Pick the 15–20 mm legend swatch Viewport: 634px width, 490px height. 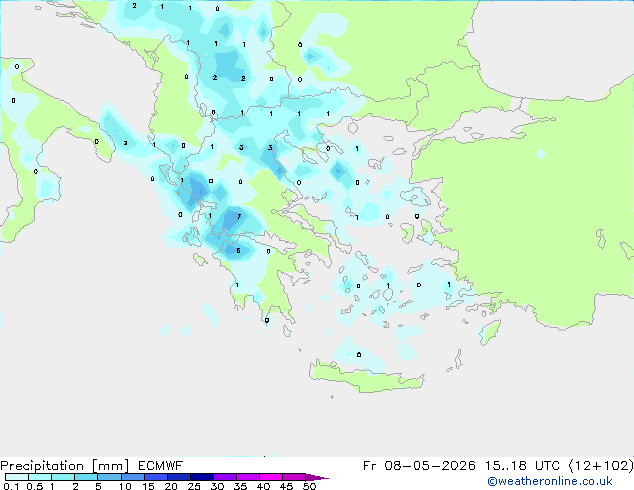click(x=156, y=477)
